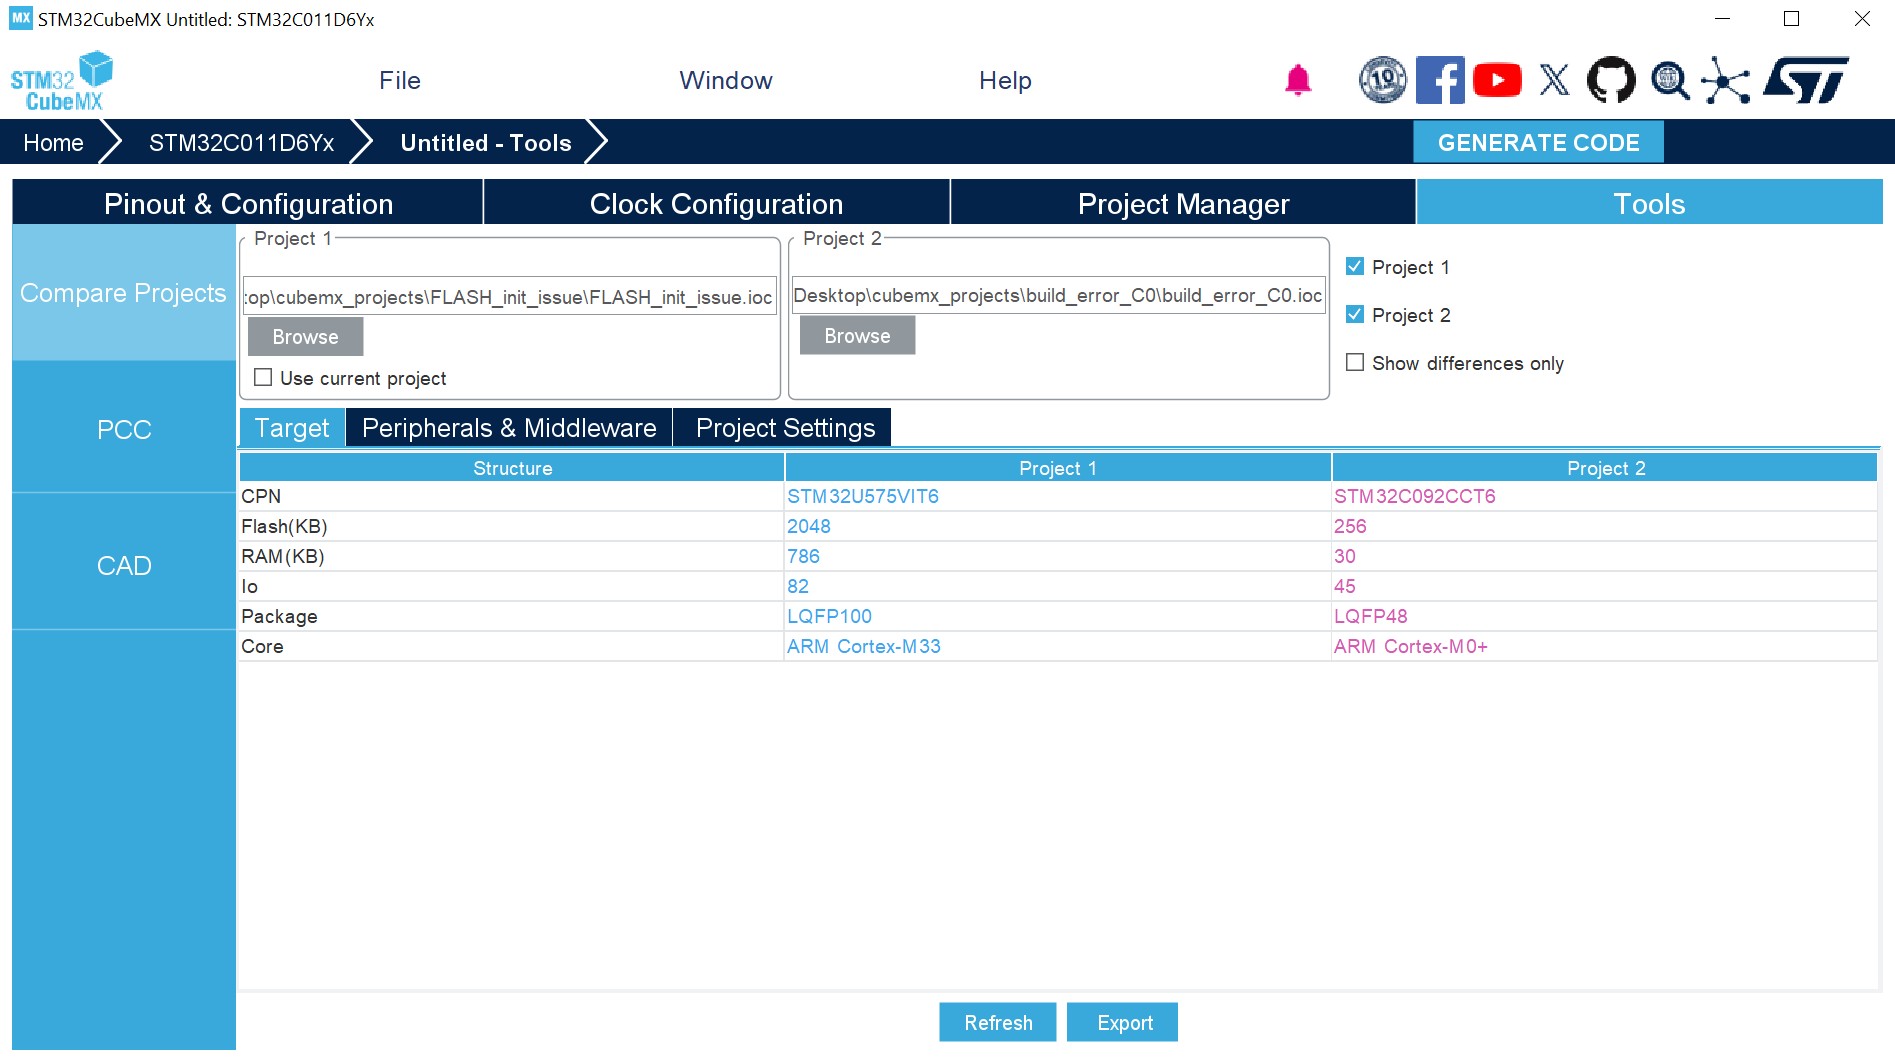Click the globe search icon
The width and height of the screenshot is (1895, 1060).
tap(1670, 80)
